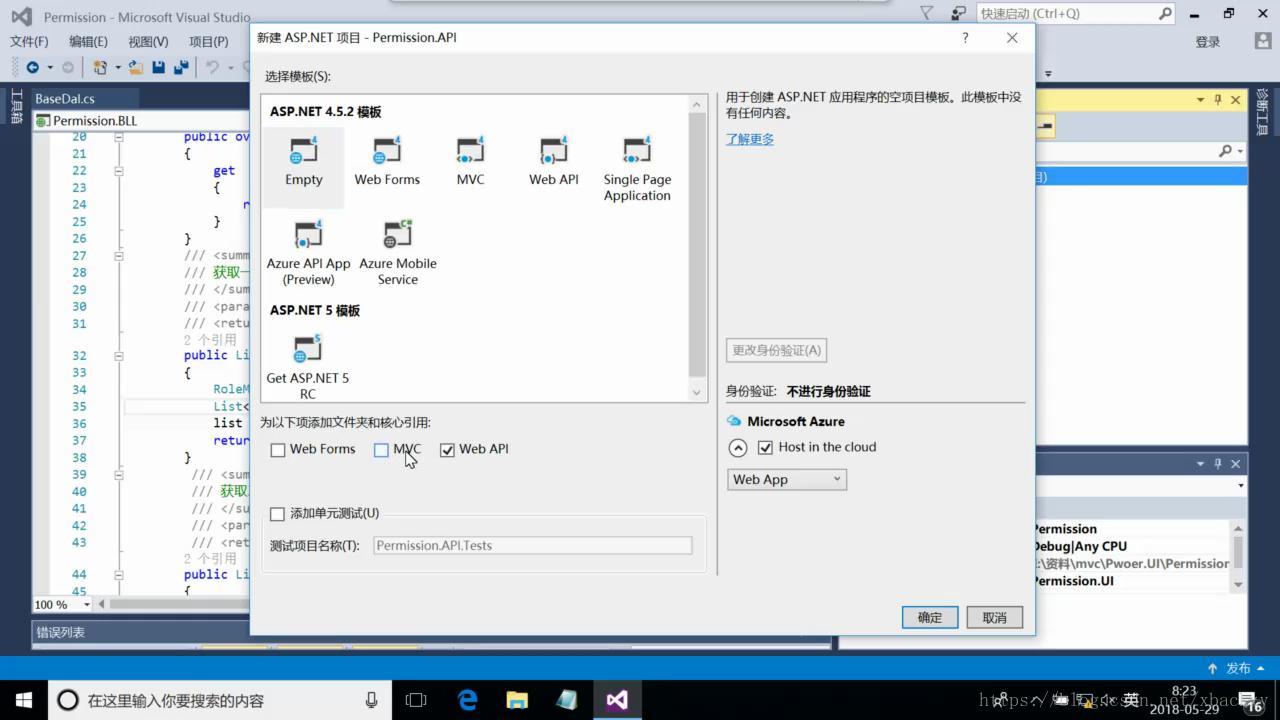This screenshot has width=1280, height=720.
Task: Pin the Solution Explorer panel
Action: (x=1217, y=99)
